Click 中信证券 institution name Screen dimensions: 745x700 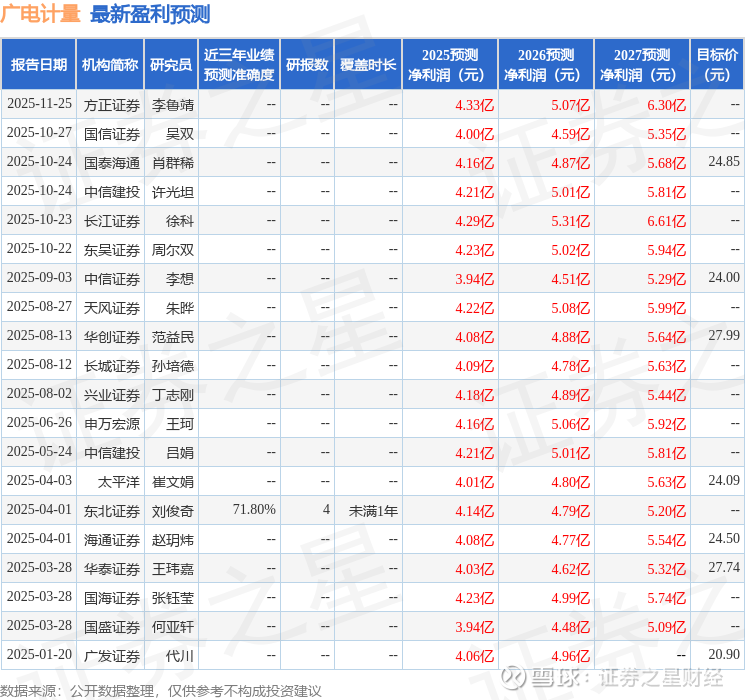(112, 279)
